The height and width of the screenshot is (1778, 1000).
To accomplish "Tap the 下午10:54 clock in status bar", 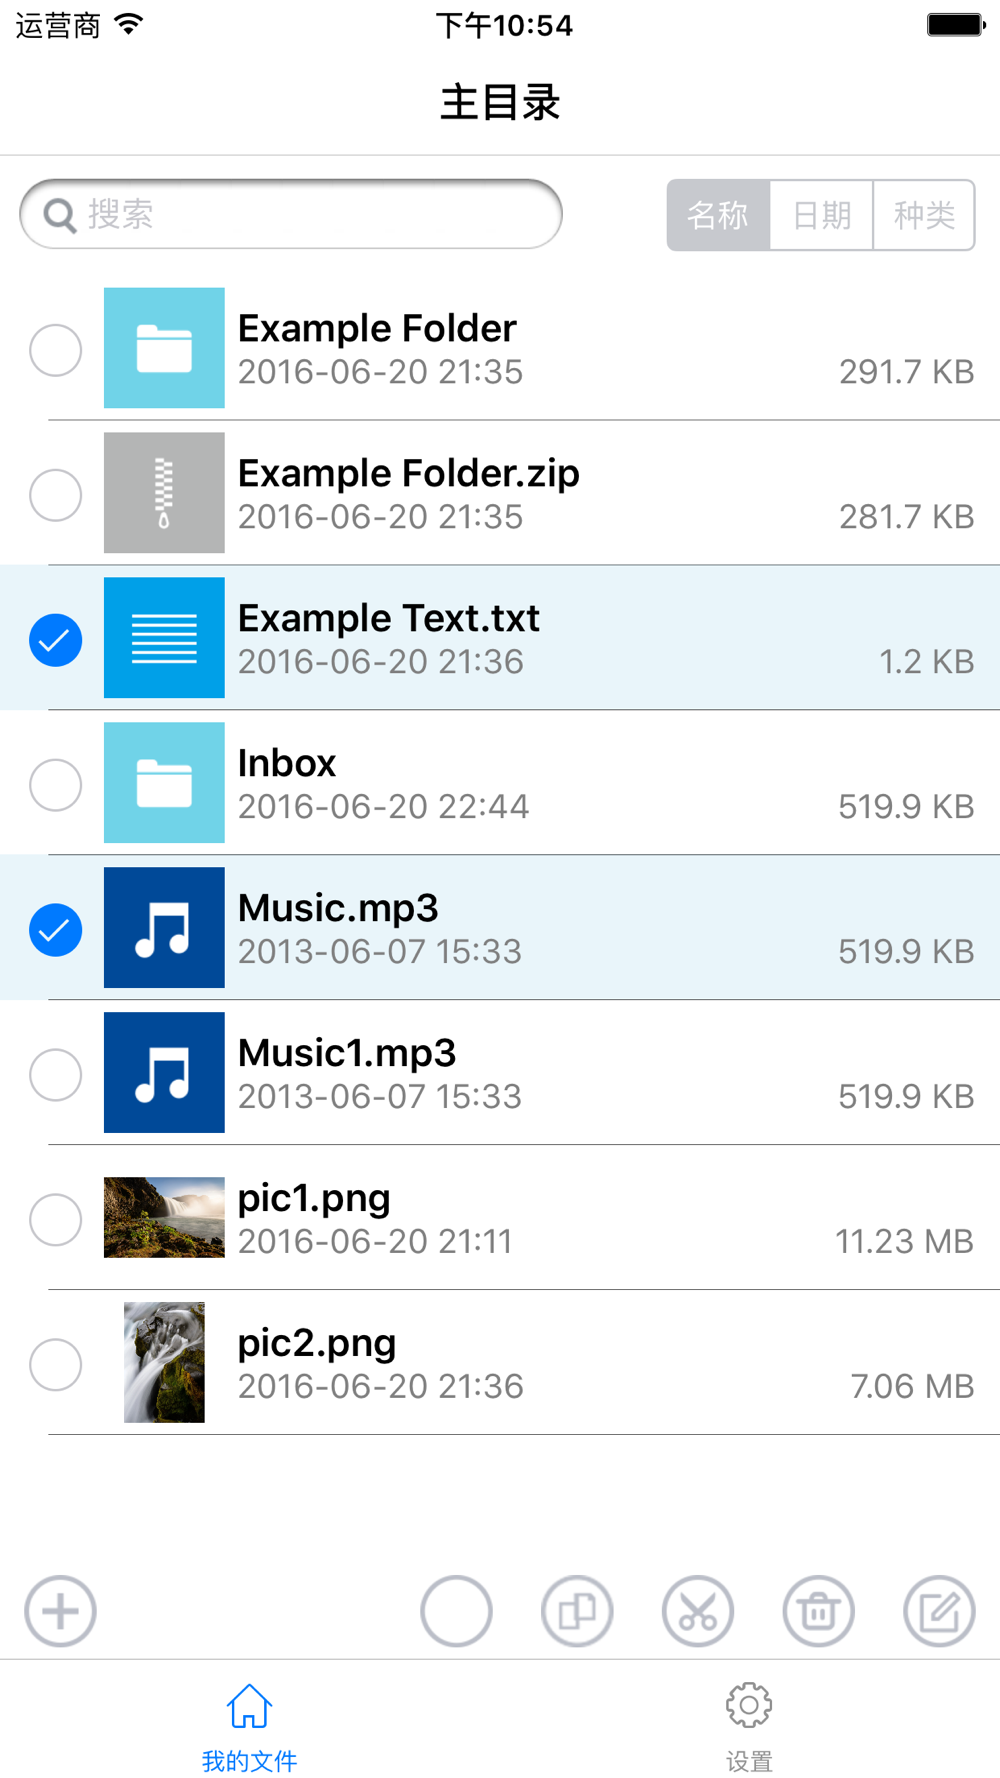I will click(504, 25).
